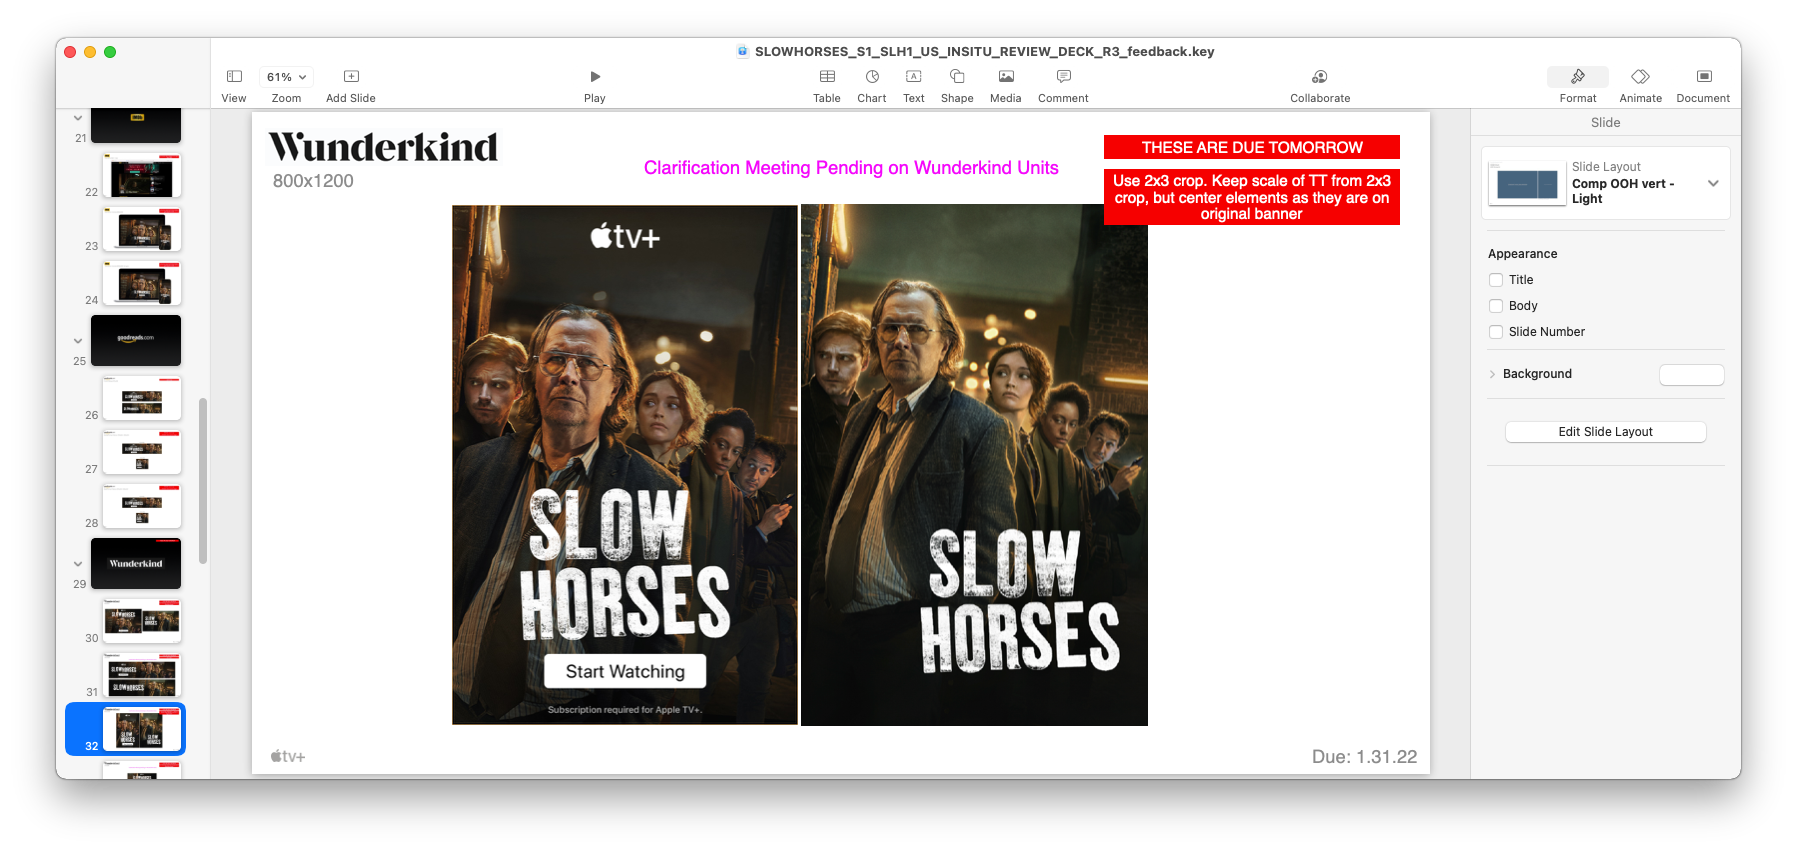The width and height of the screenshot is (1797, 853).
Task: Insert a Text box
Action: 913,77
